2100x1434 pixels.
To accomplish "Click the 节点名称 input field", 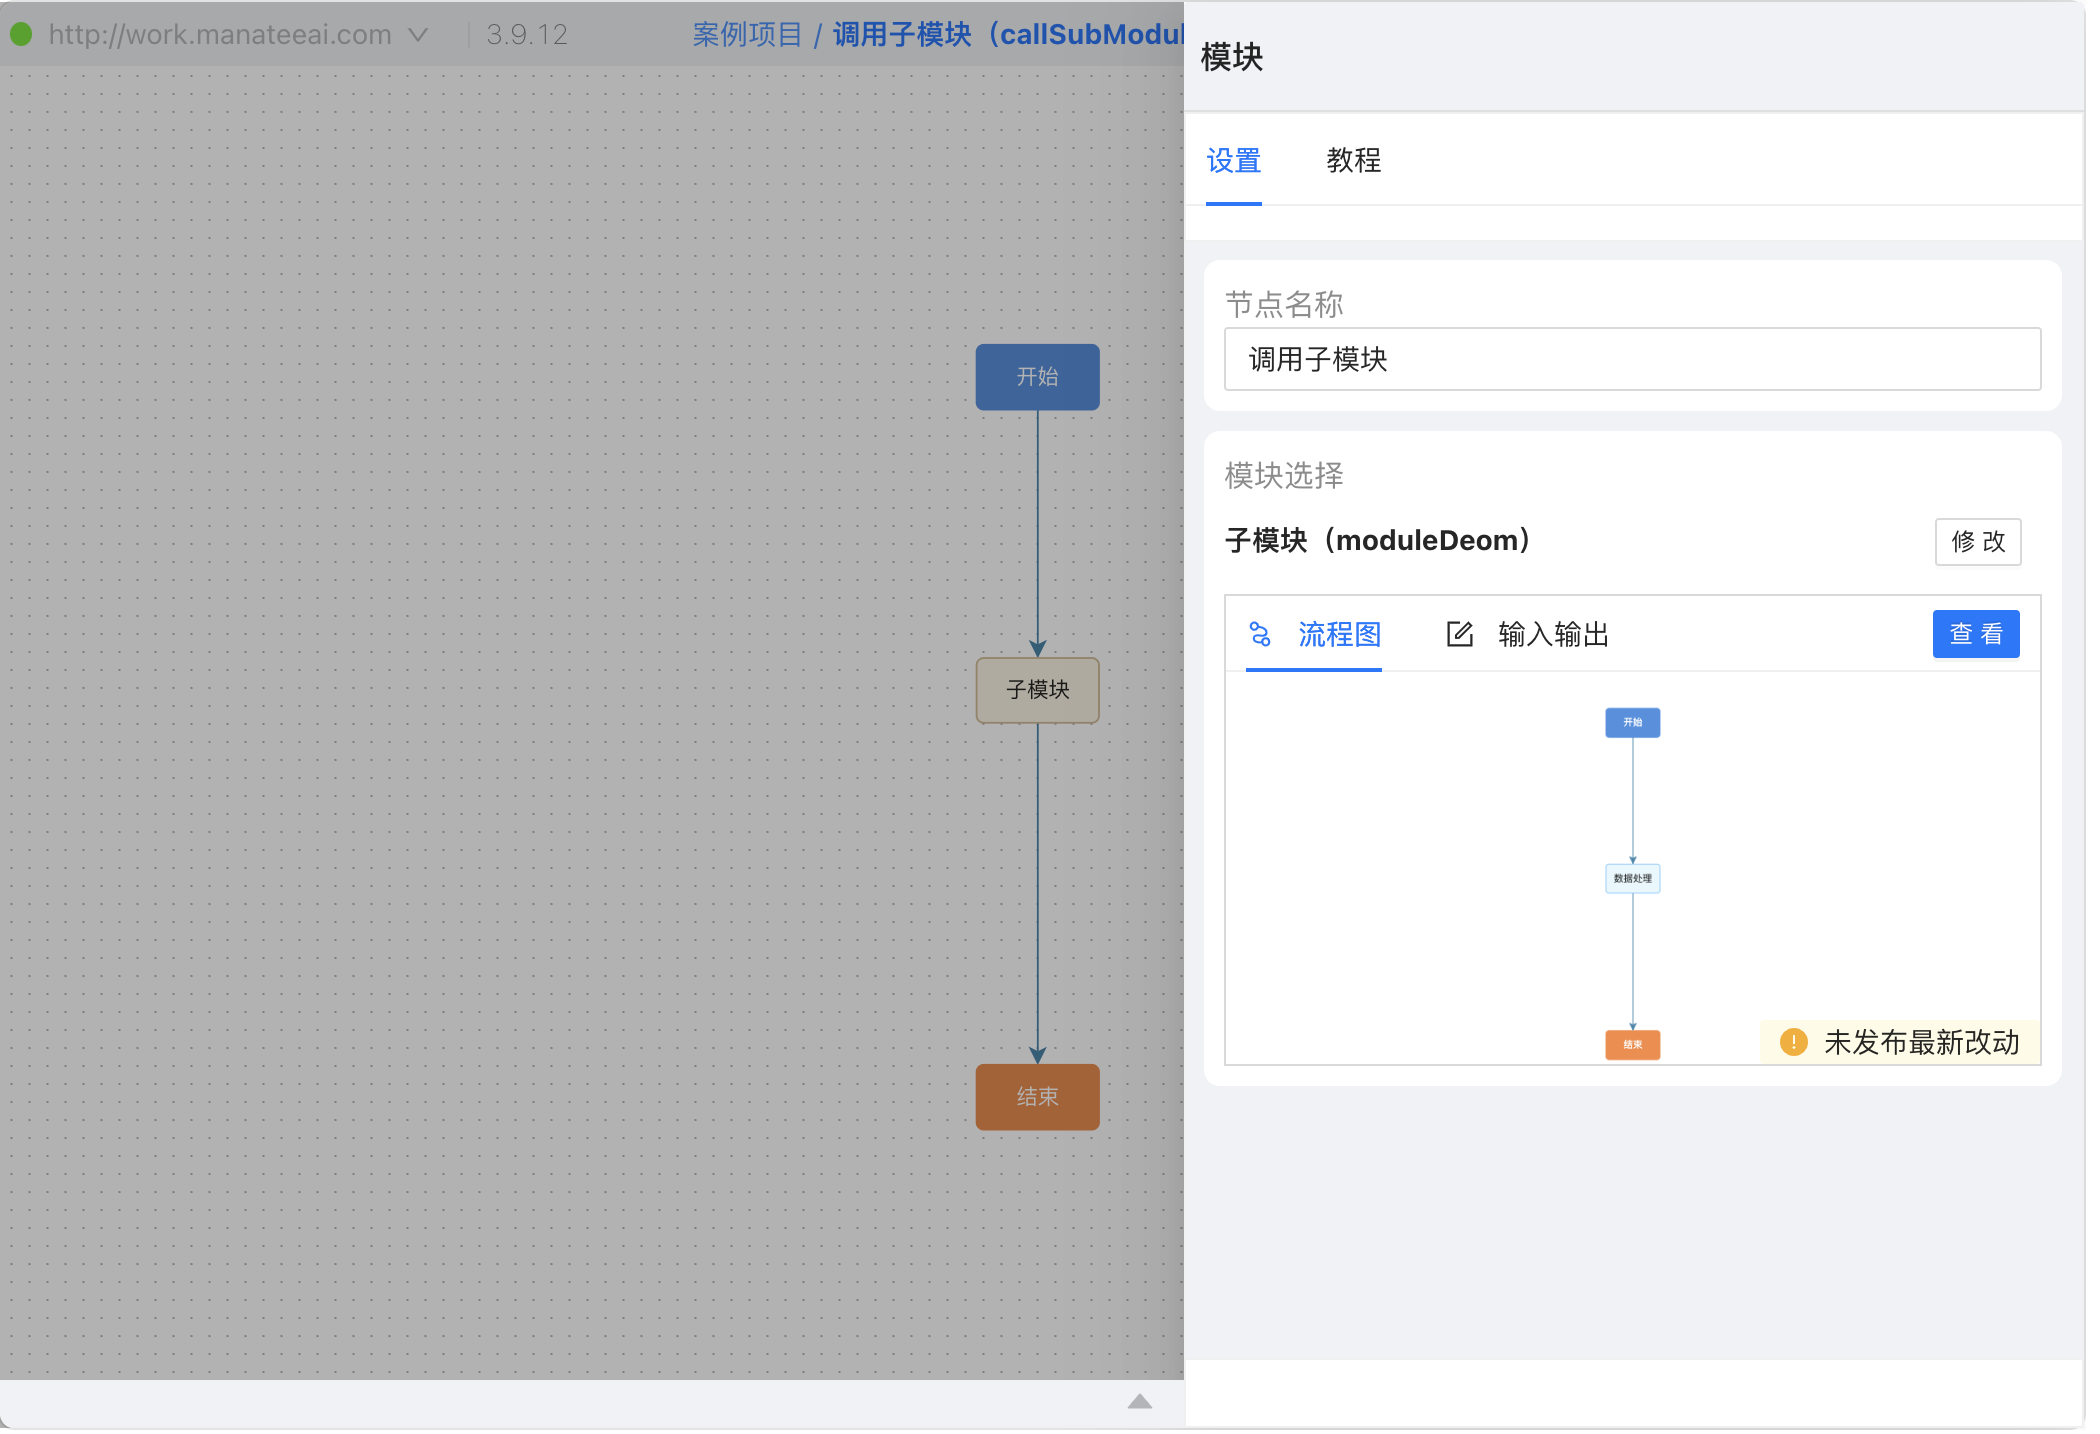I will pyautogui.click(x=1632, y=359).
